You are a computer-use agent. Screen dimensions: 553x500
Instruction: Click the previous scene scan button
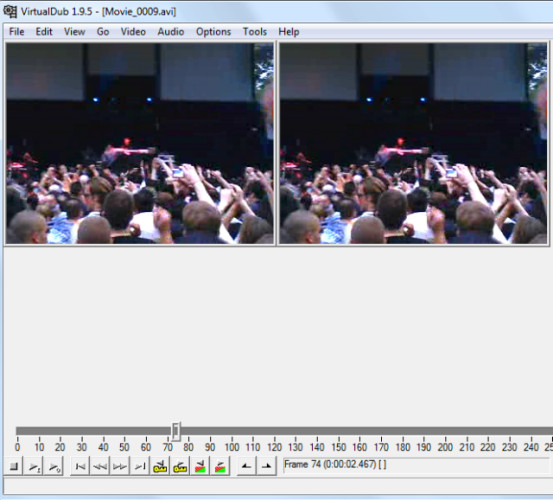tap(200, 466)
